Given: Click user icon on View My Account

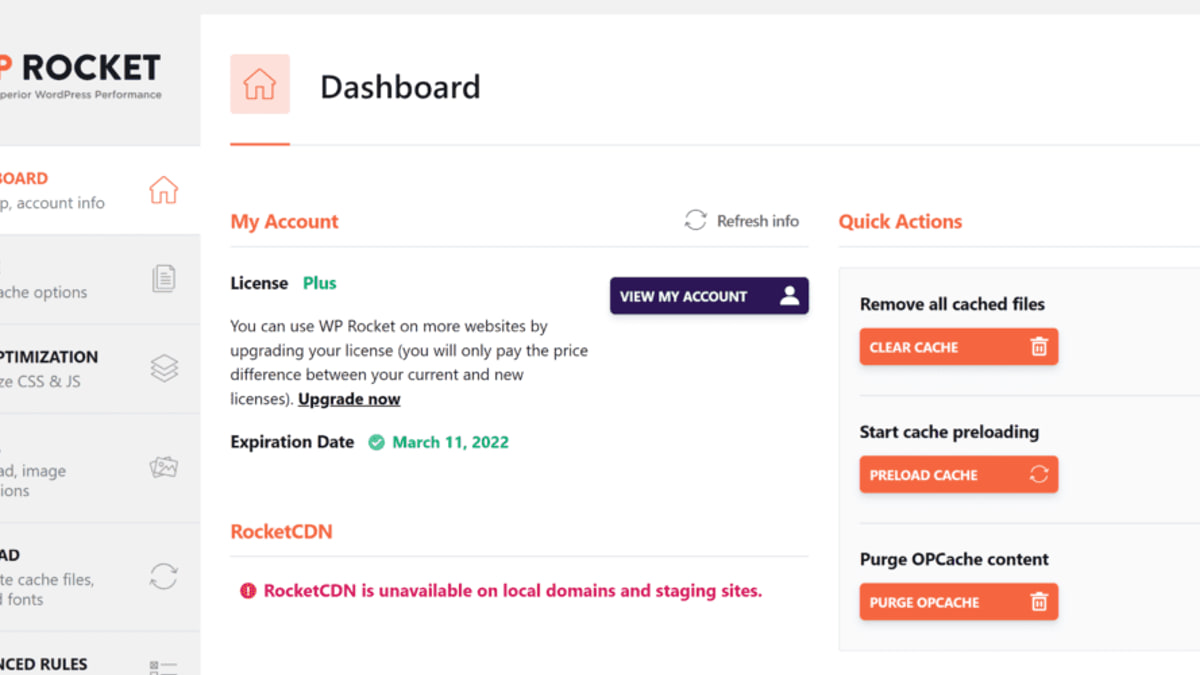Looking at the screenshot, I should coord(789,296).
